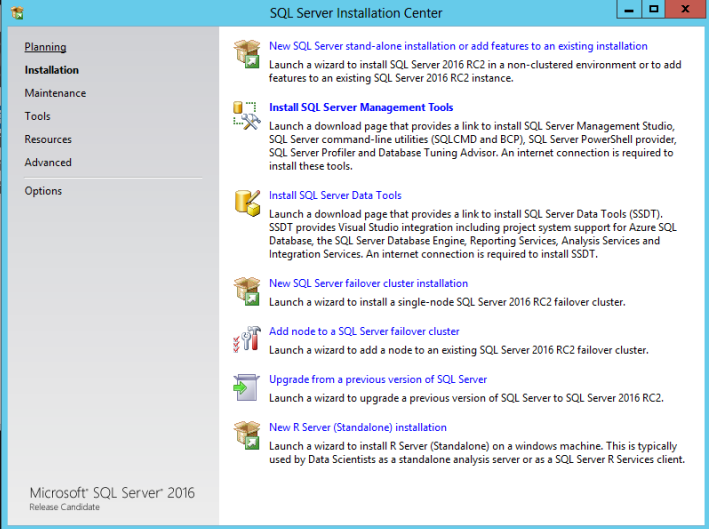Click the box icon for stand-alone installation

[247, 54]
